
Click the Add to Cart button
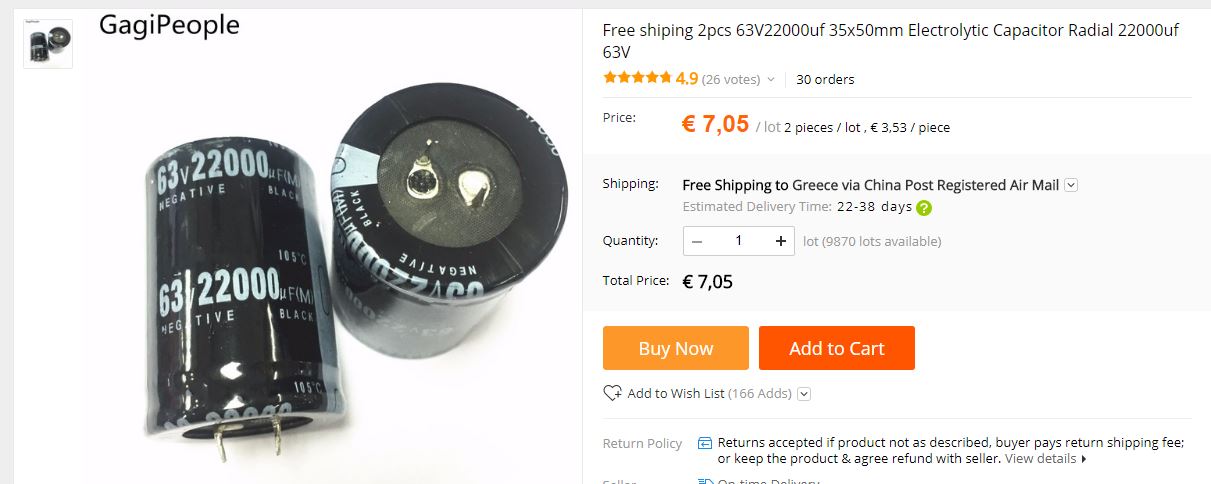[836, 348]
